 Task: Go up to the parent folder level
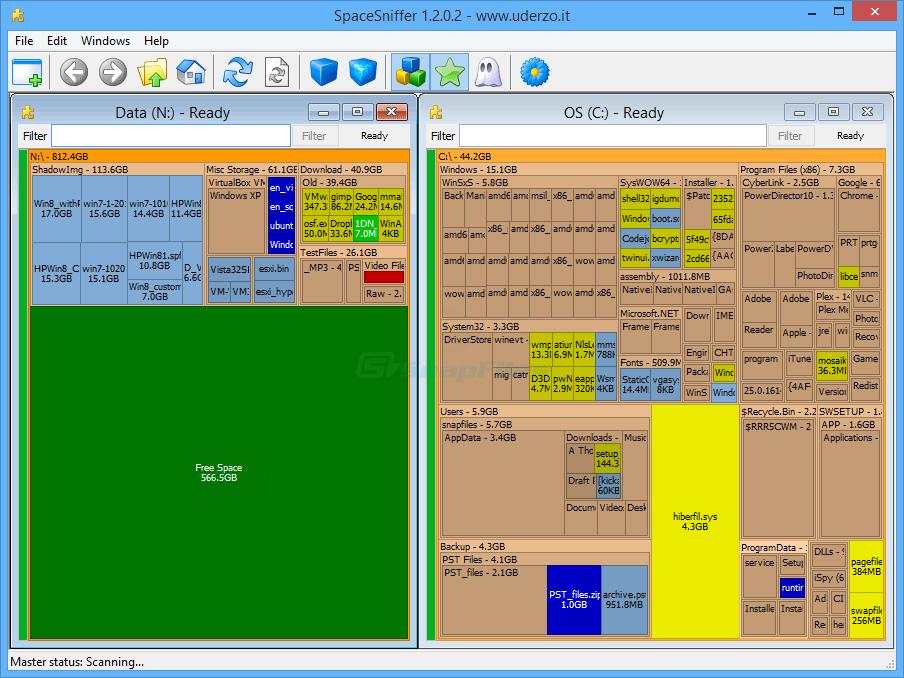(x=152, y=72)
